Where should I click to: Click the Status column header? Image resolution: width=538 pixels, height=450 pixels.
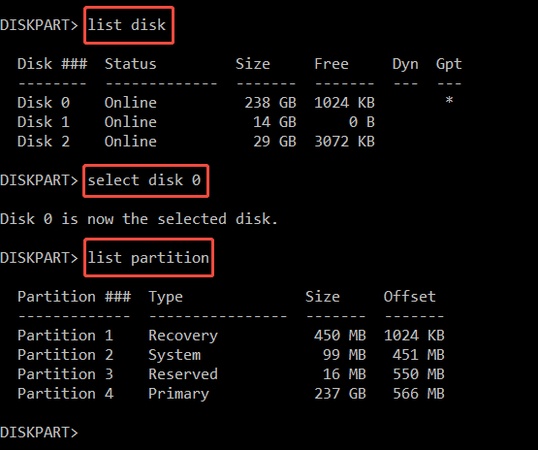130,64
